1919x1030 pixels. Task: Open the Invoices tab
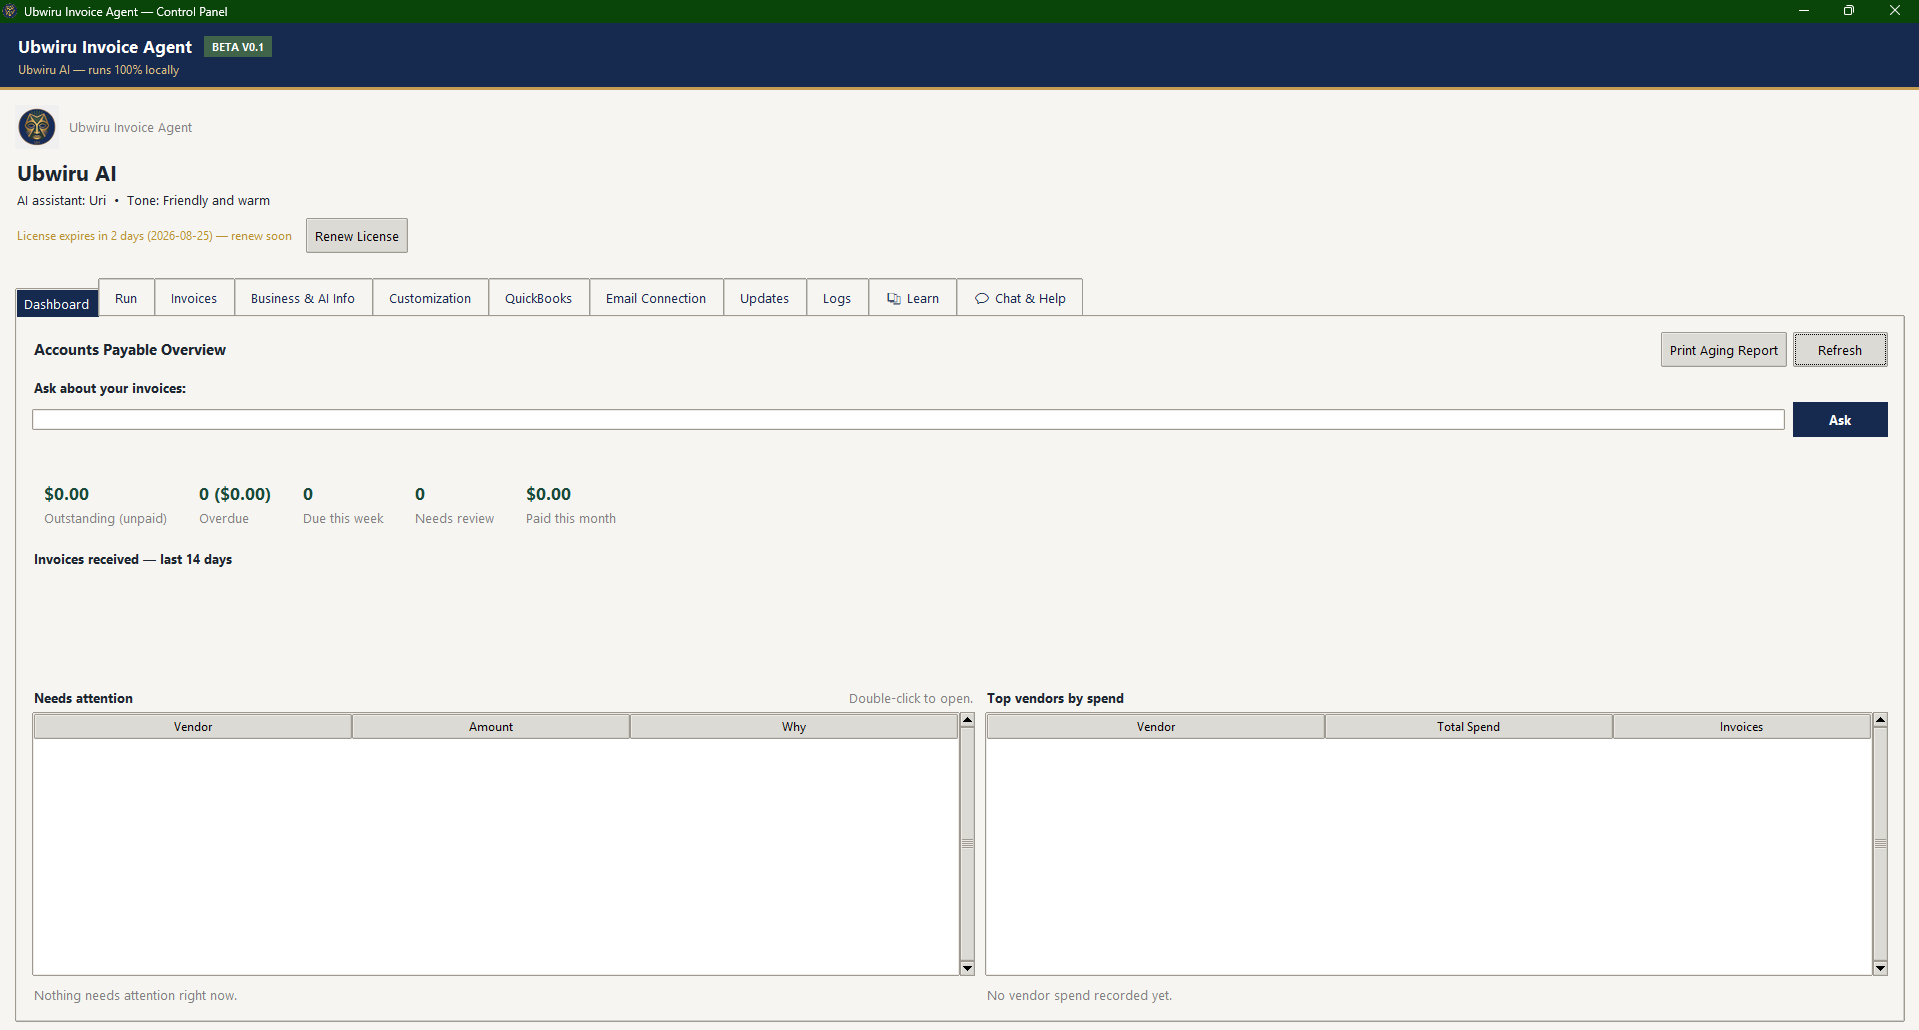[194, 298]
